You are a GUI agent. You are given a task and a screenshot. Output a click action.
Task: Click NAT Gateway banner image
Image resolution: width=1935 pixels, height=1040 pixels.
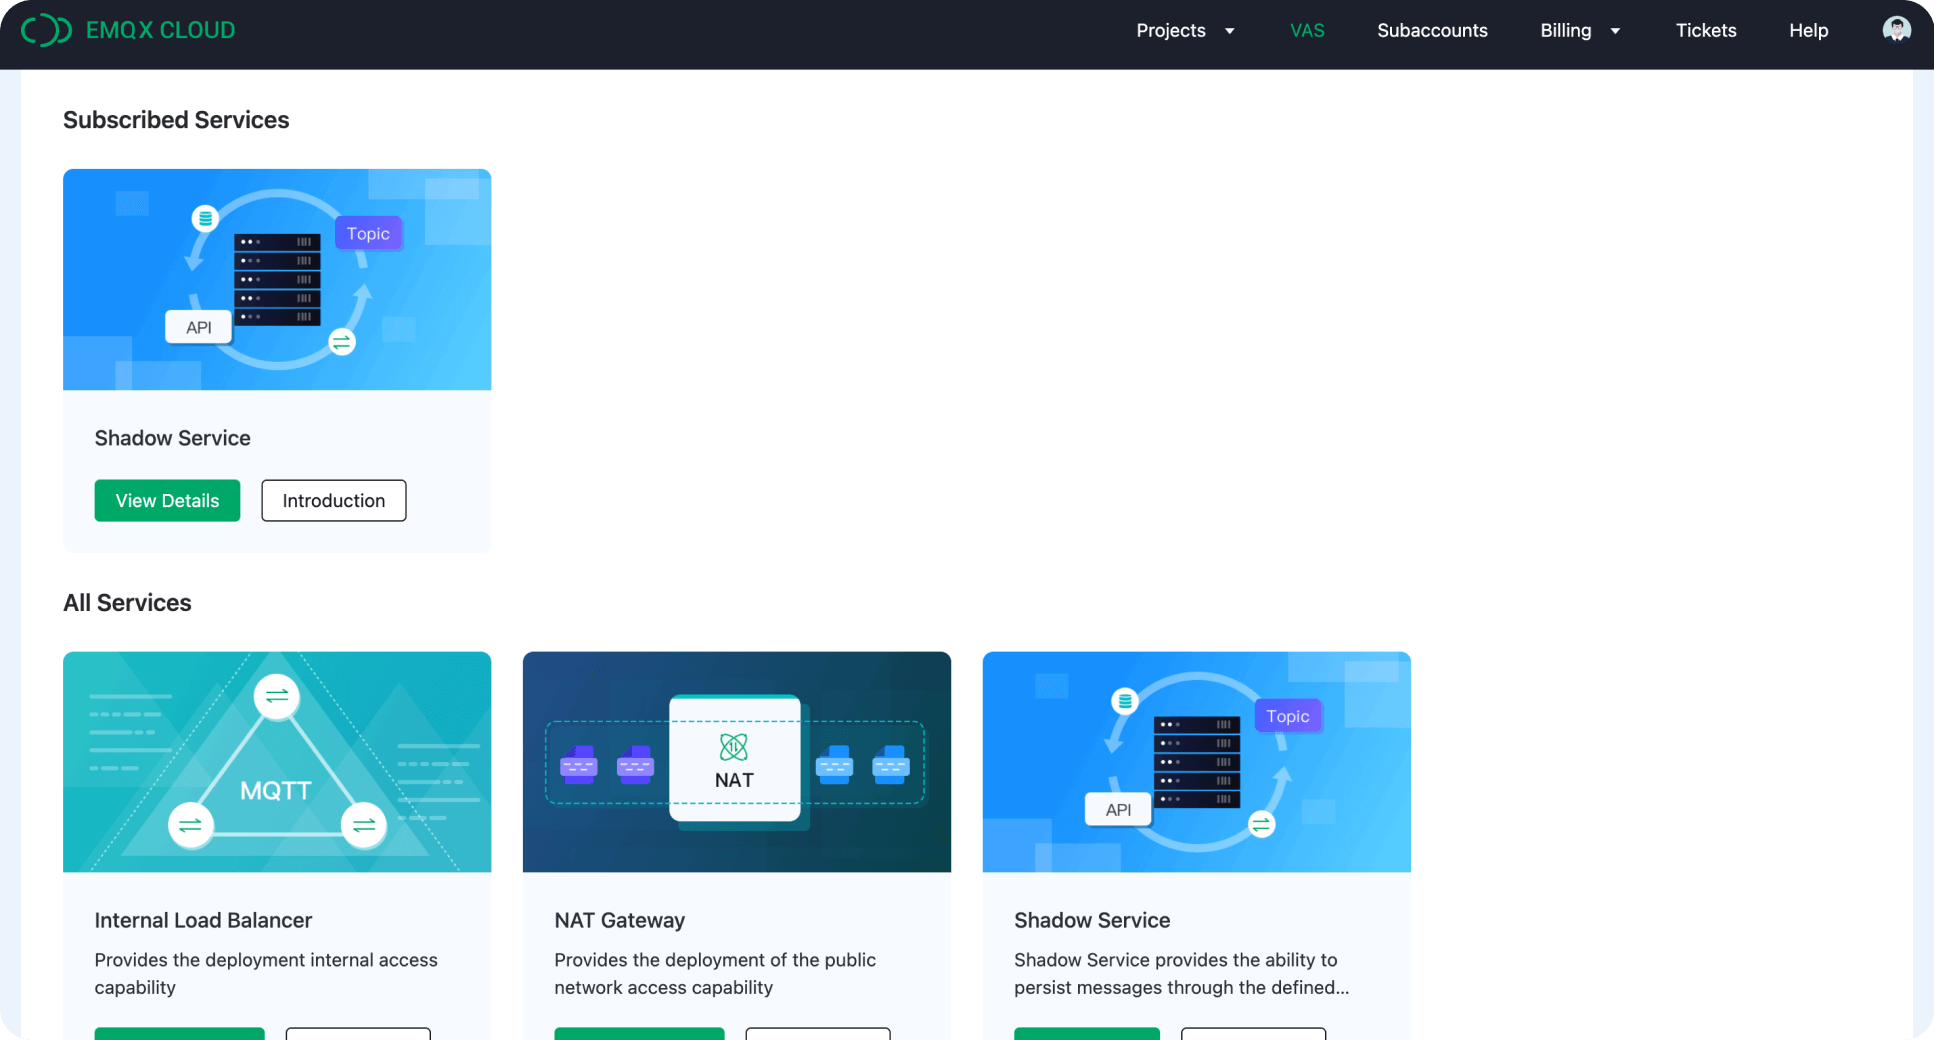tap(737, 762)
